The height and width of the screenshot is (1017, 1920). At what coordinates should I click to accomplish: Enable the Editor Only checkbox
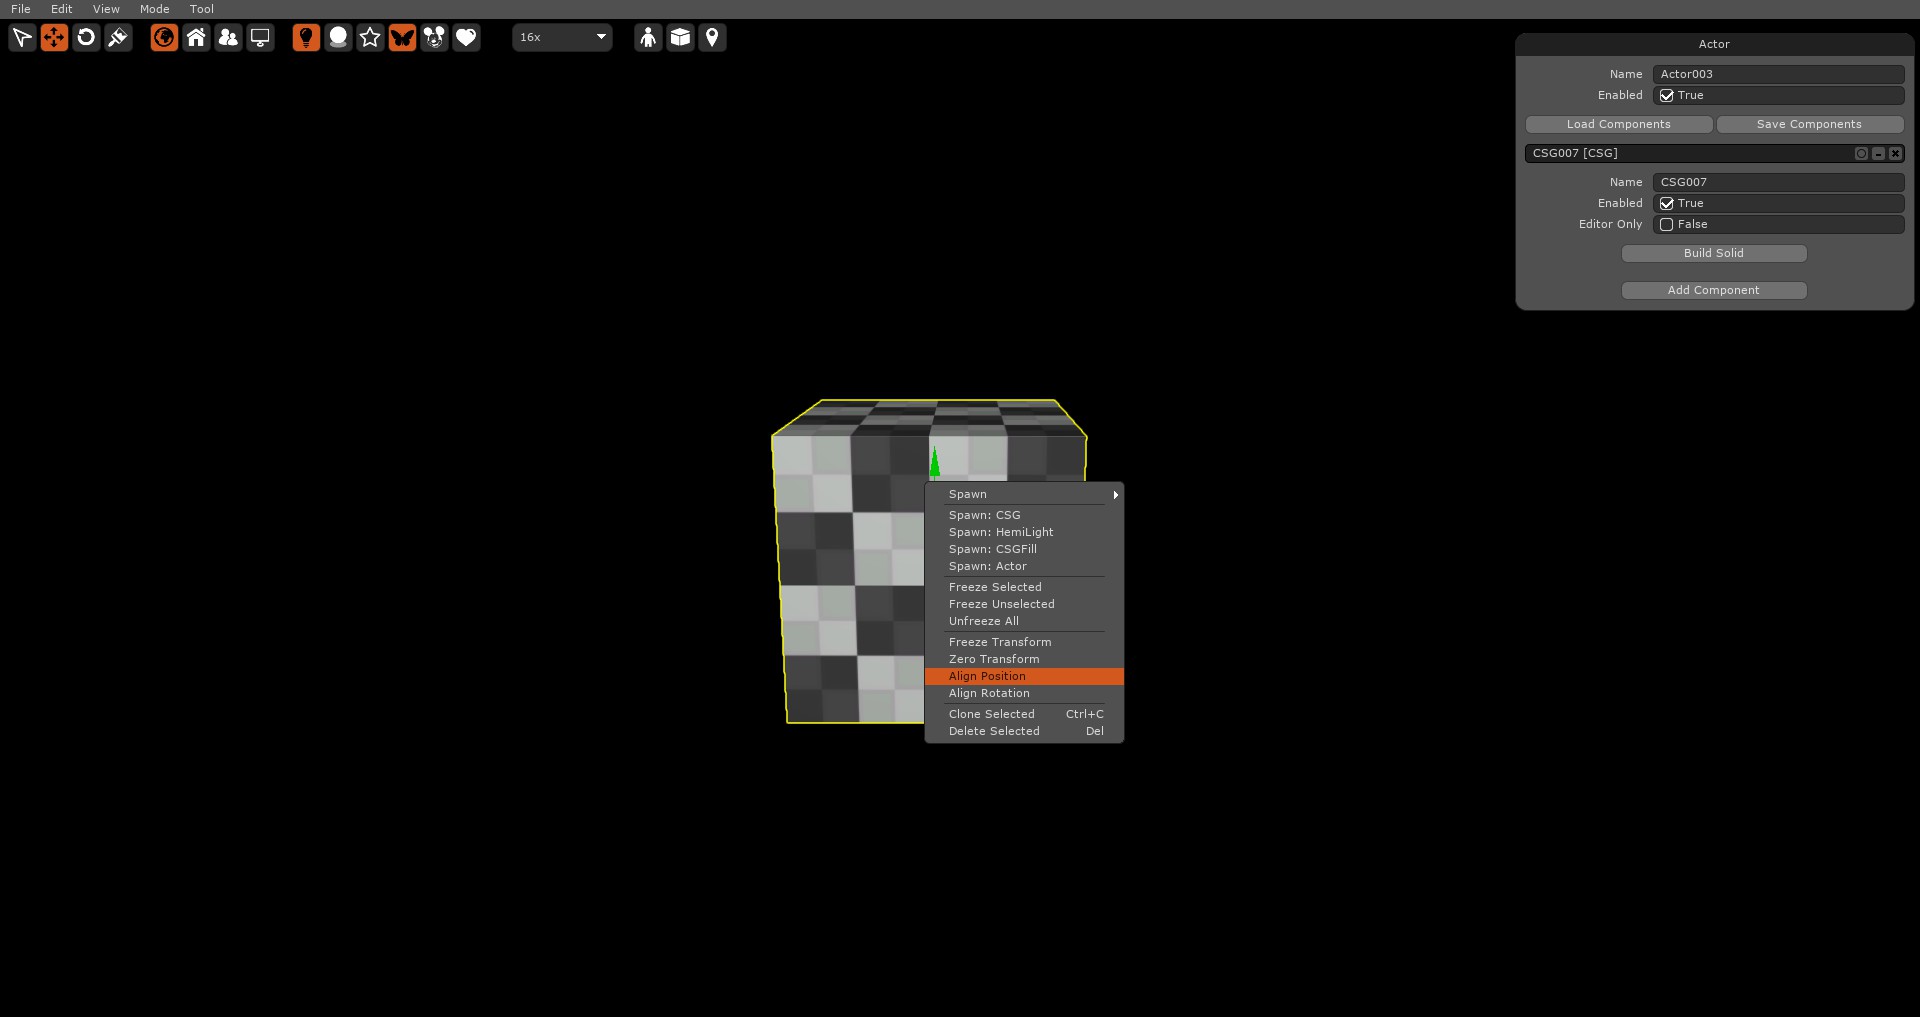(1667, 225)
